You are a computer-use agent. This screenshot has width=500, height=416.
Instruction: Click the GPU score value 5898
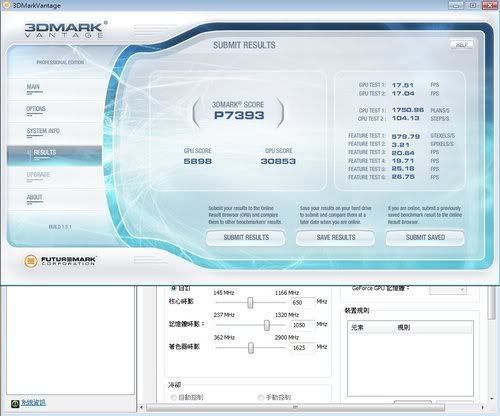[198, 161]
